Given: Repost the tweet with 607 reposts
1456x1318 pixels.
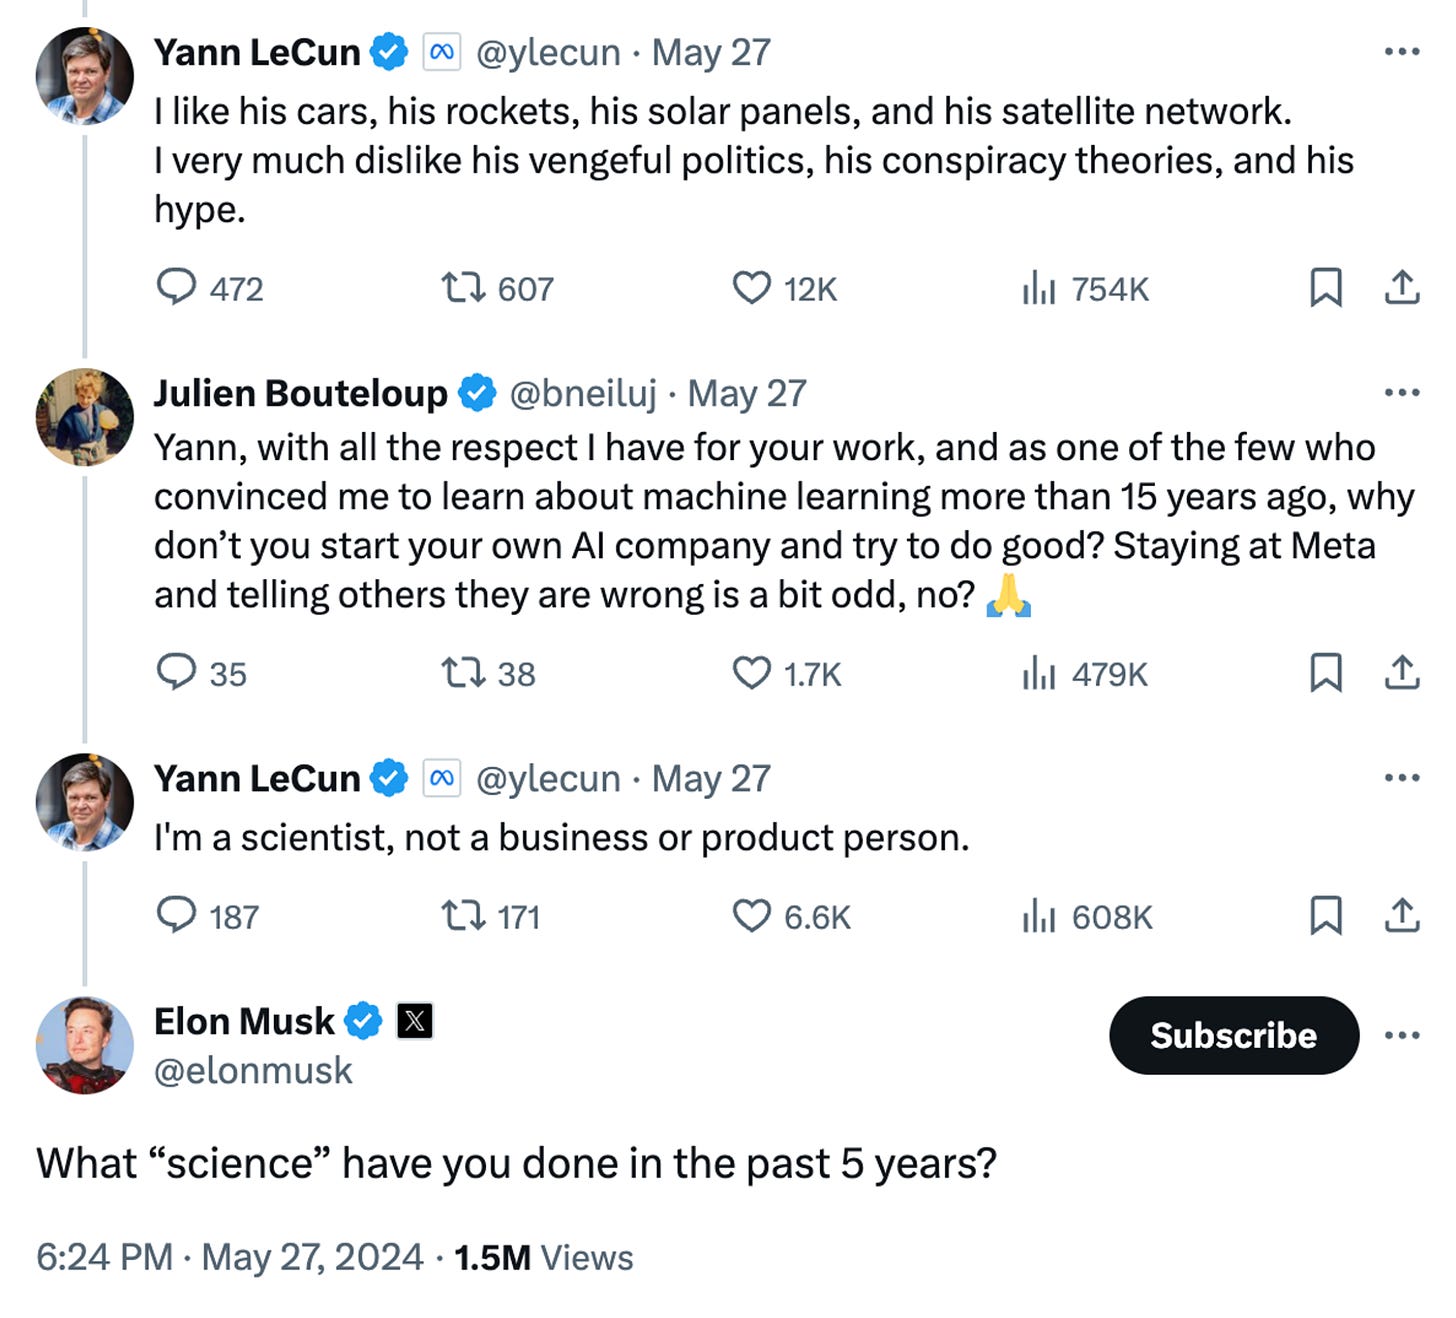Looking at the screenshot, I should tap(464, 288).
